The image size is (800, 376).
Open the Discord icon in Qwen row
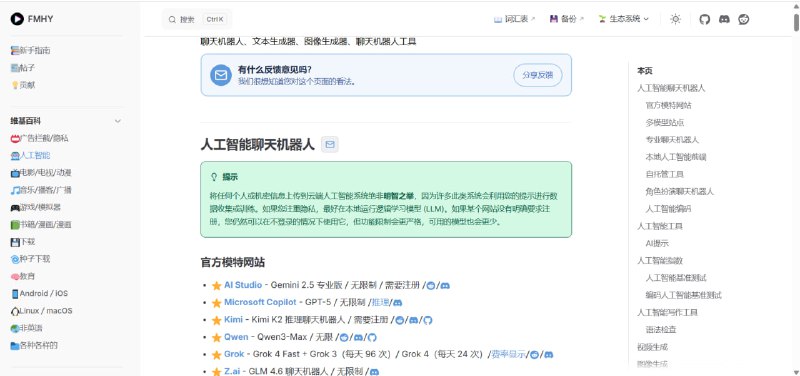tap(359, 338)
